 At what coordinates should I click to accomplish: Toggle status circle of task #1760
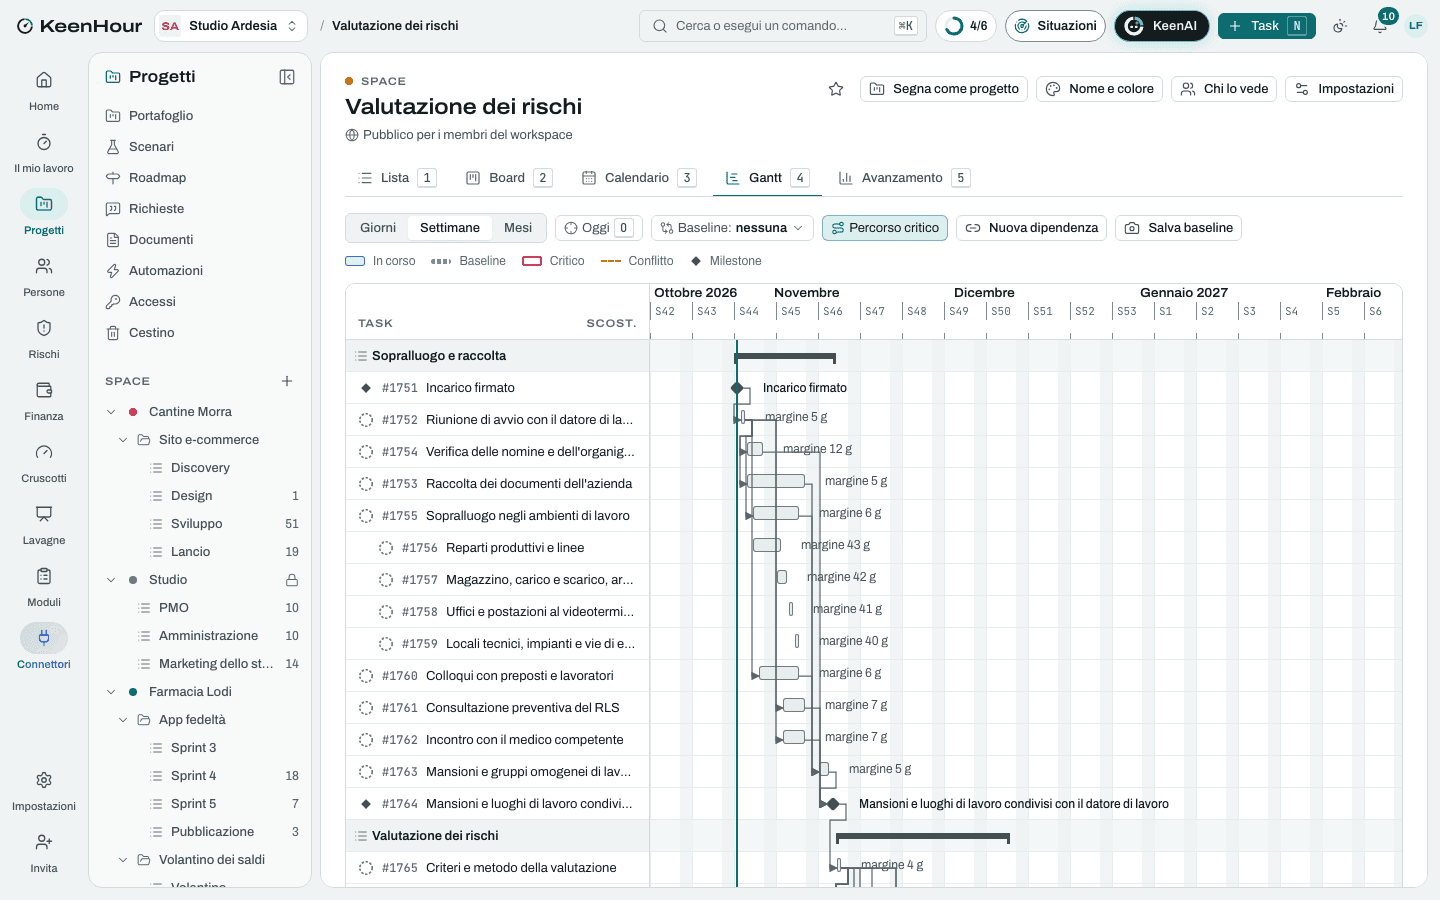pos(366,676)
